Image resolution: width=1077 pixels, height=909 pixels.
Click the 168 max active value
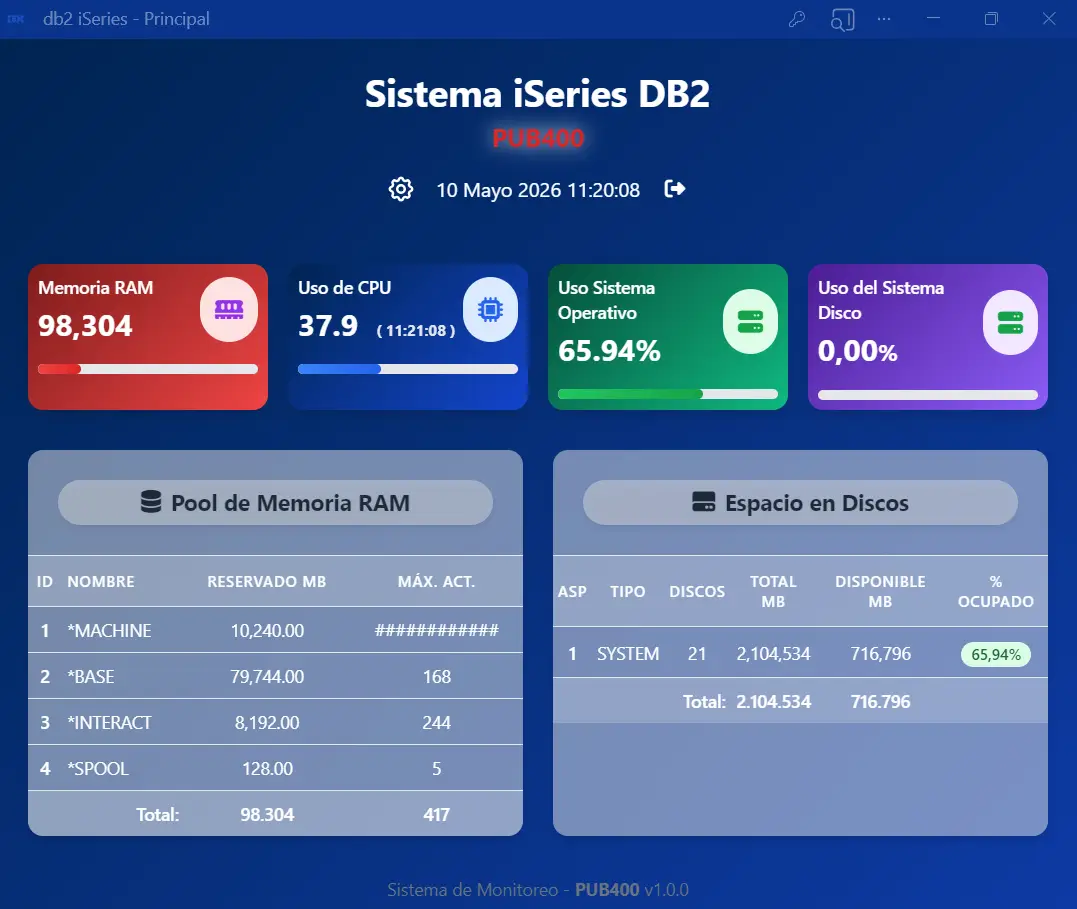click(436, 676)
